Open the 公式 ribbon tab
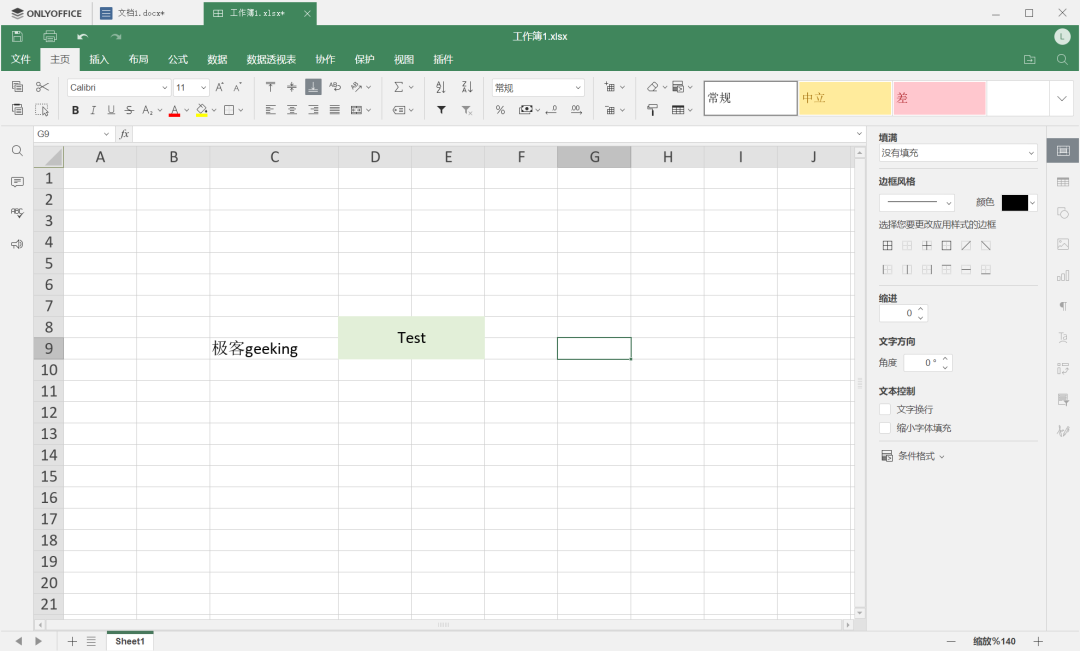 [178, 59]
